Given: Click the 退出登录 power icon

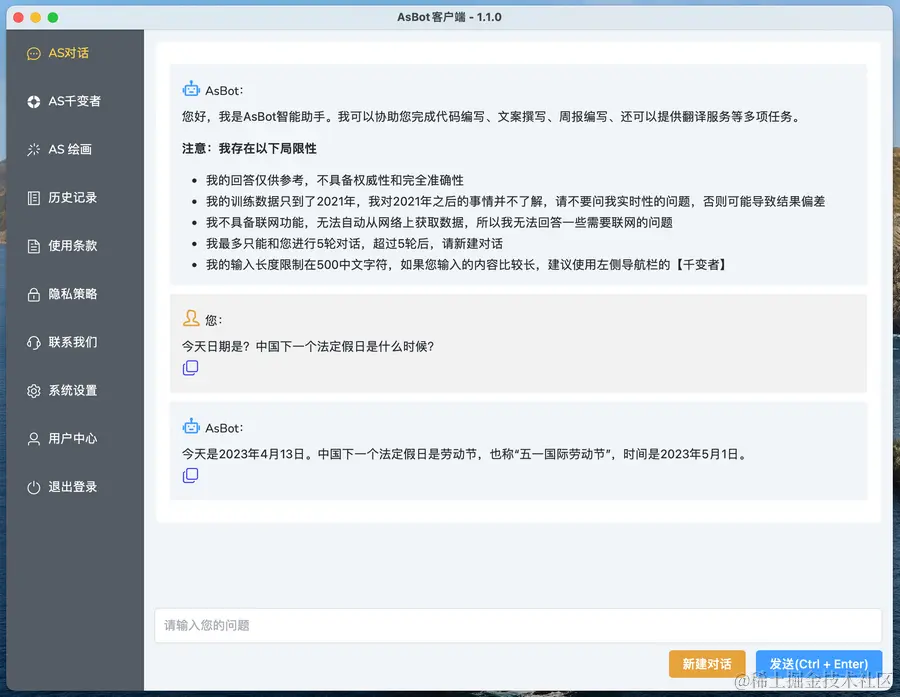Looking at the screenshot, I should (x=34, y=487).
